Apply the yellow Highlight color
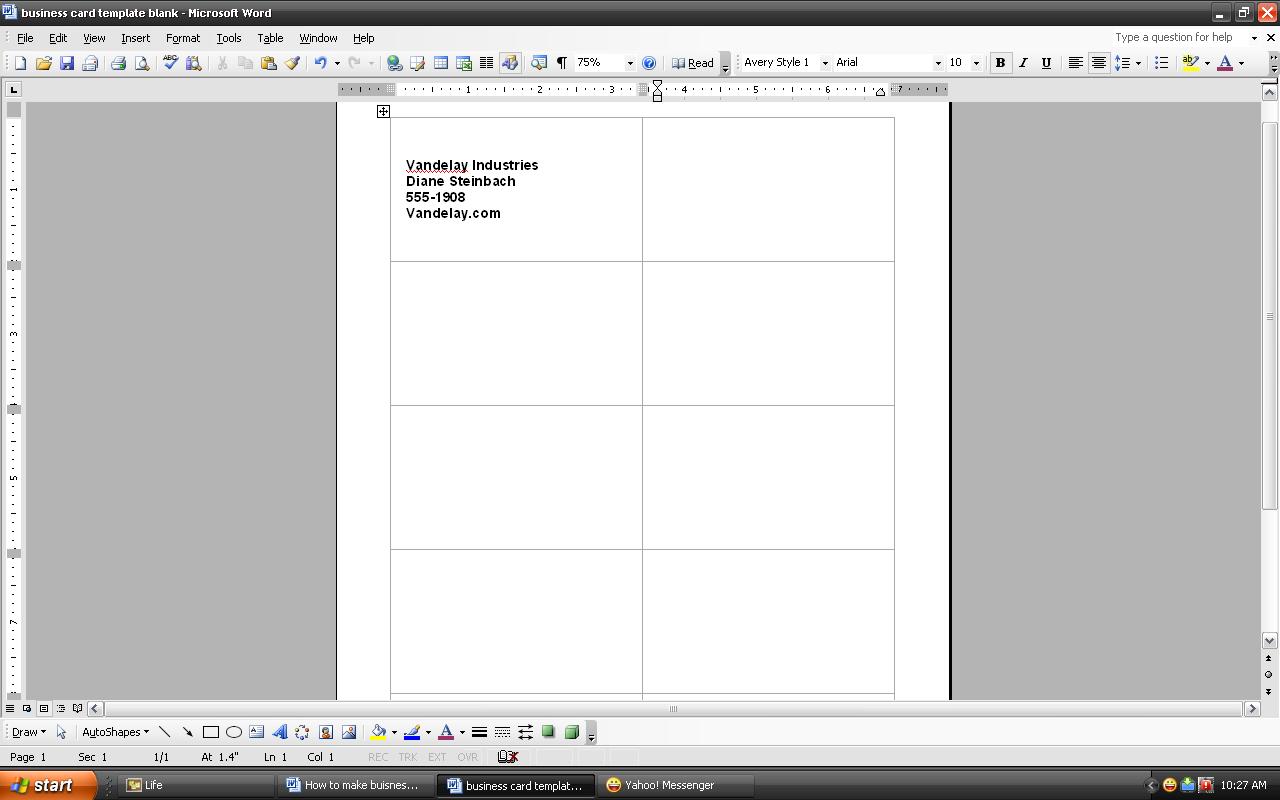 [x=1189, y=63]
